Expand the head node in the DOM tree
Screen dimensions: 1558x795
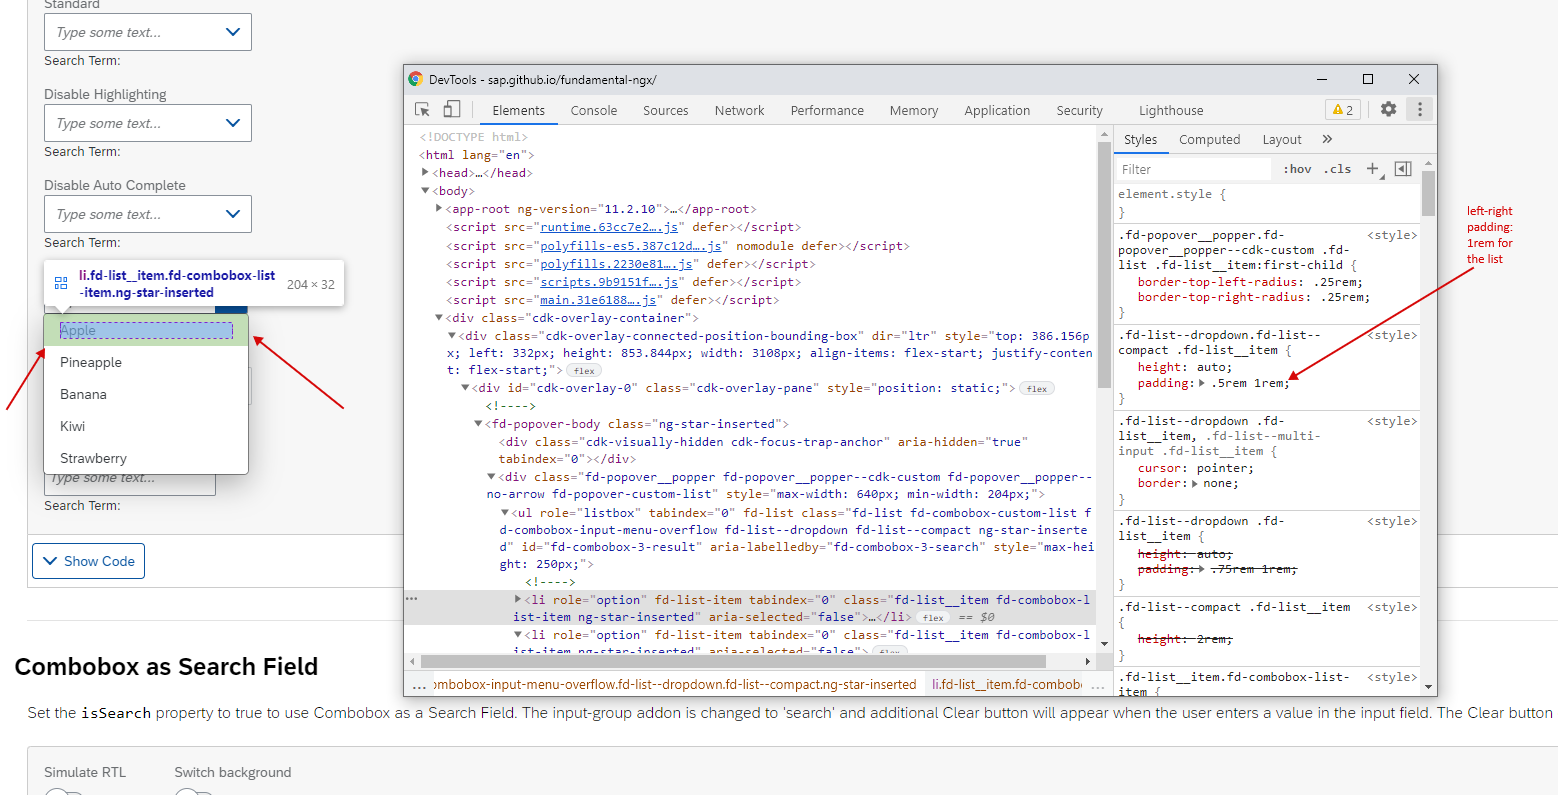click(426, 173)
